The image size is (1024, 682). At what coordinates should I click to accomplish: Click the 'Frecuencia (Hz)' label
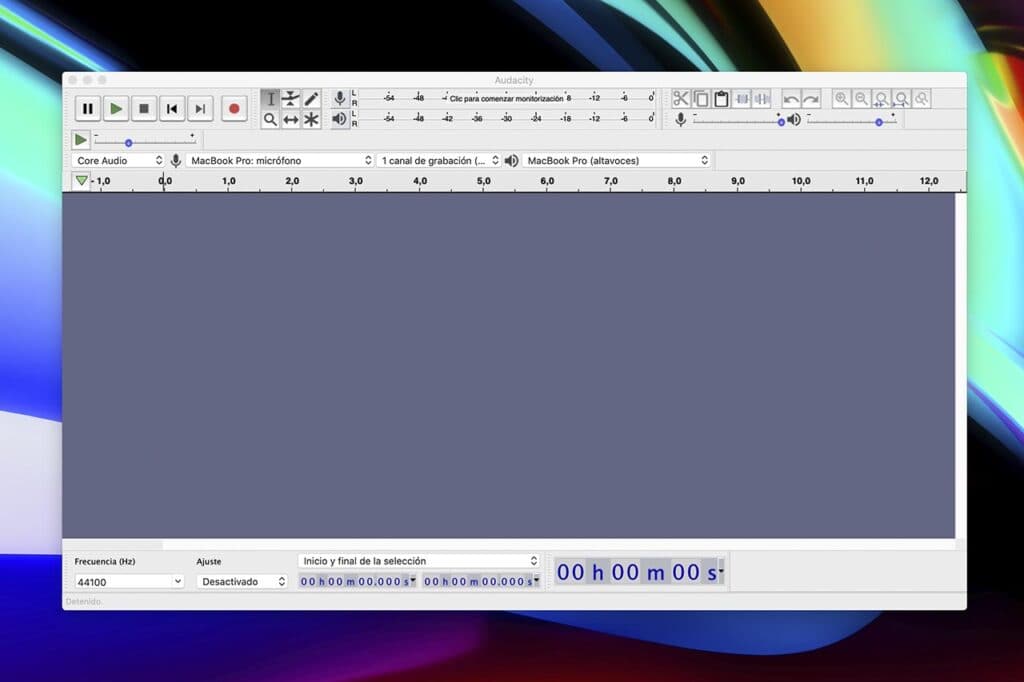pos(104,561)
